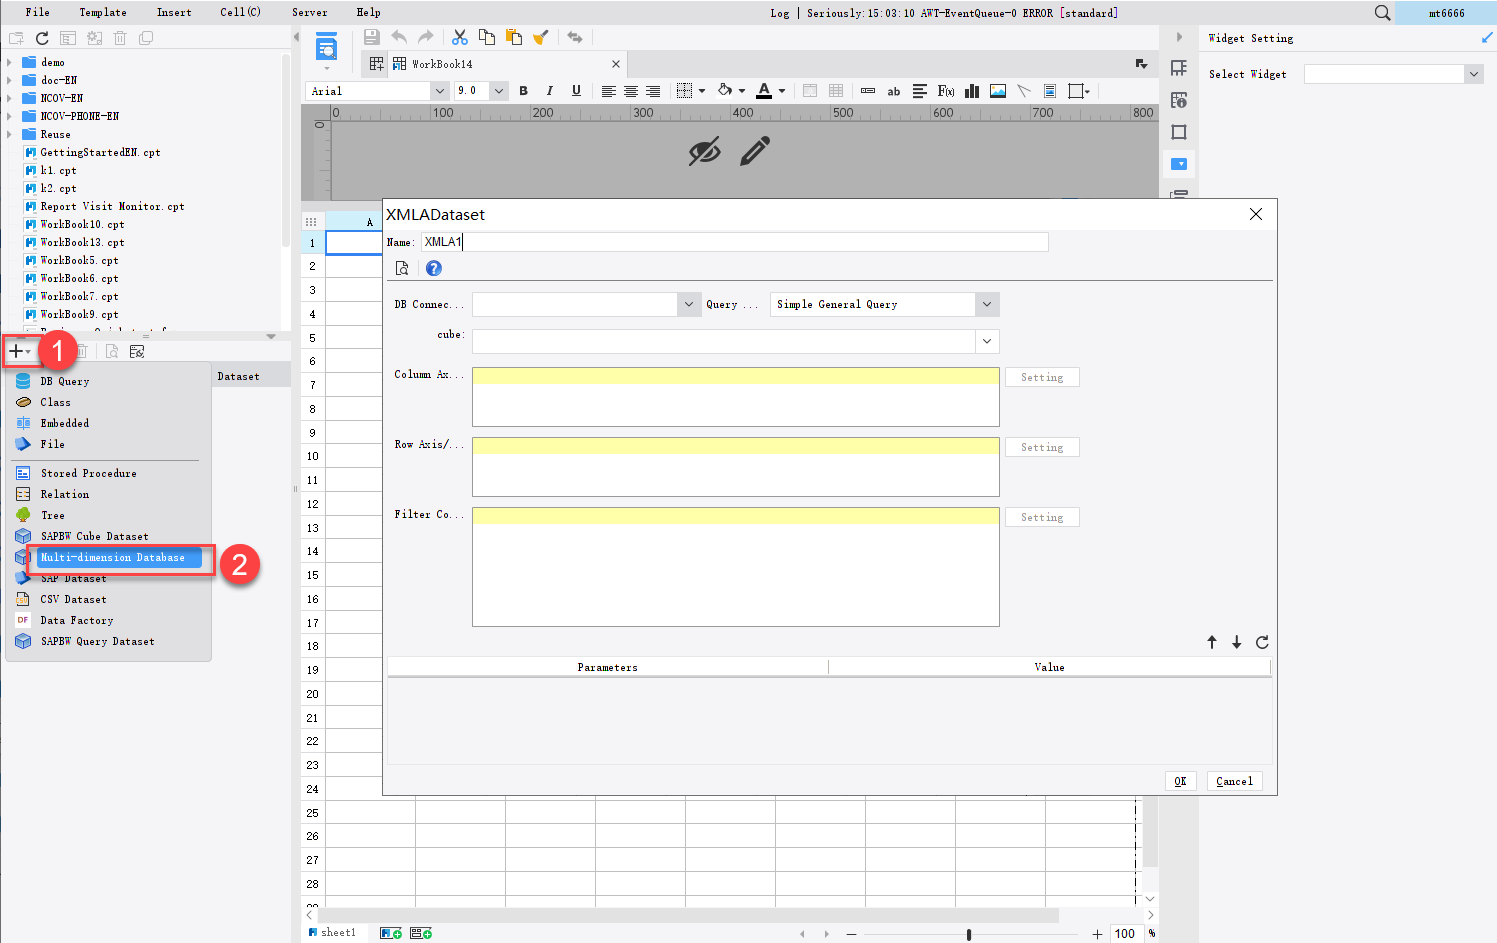This screenshot has width=1497, height=943.
Task: Expand the demo folder in file tree
Action: coord(10,62)
